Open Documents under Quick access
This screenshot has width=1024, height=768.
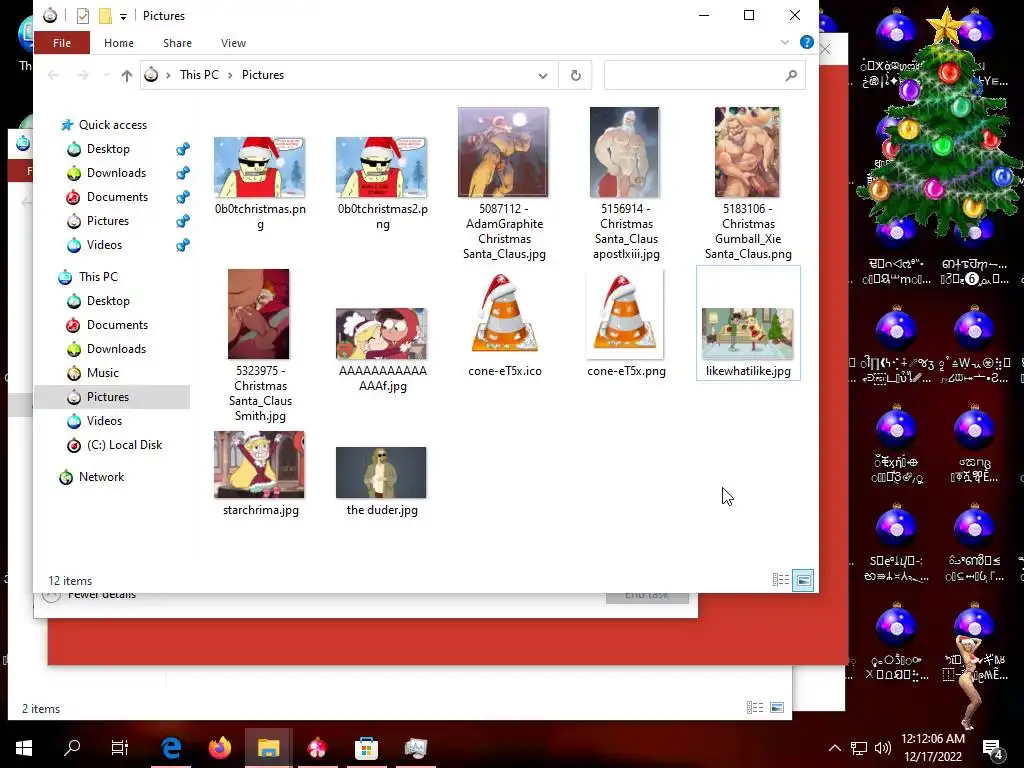117,197
